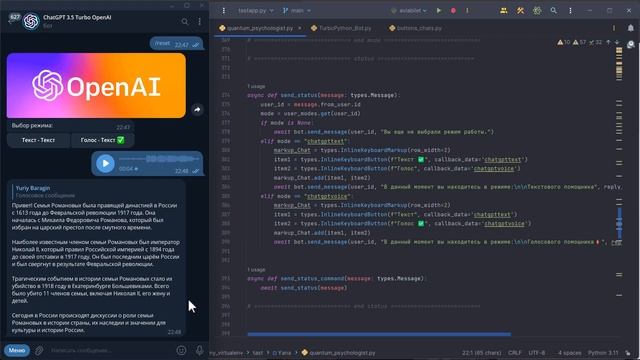Select the "Текст - Текст" mode button
The width and height of the screenshot is (640, 360).
[x=38, y=140]
